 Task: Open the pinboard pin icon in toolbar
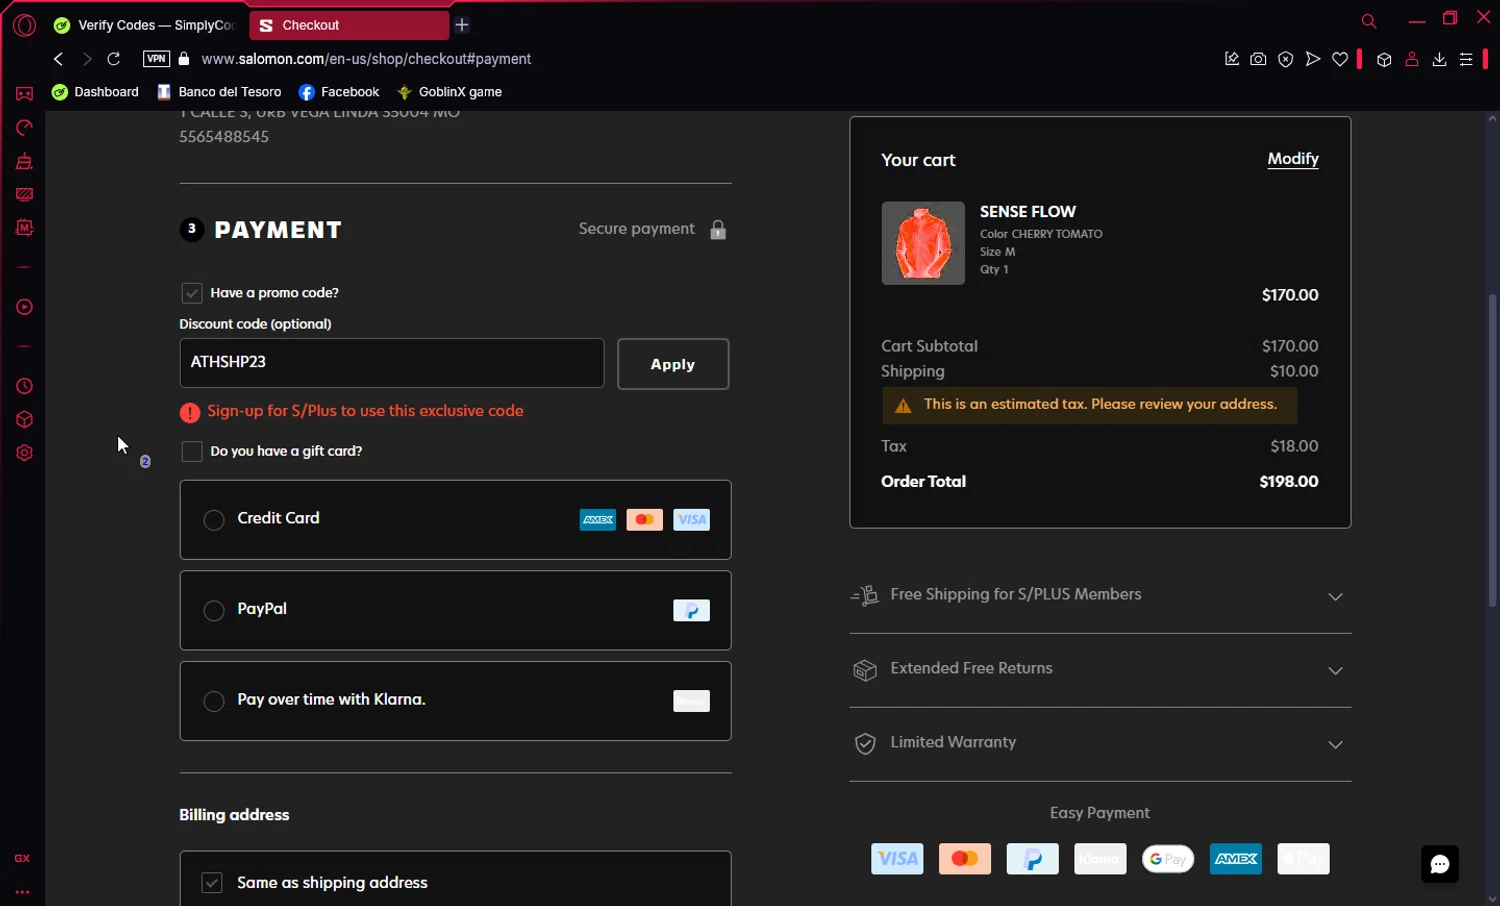(1232, 59)
